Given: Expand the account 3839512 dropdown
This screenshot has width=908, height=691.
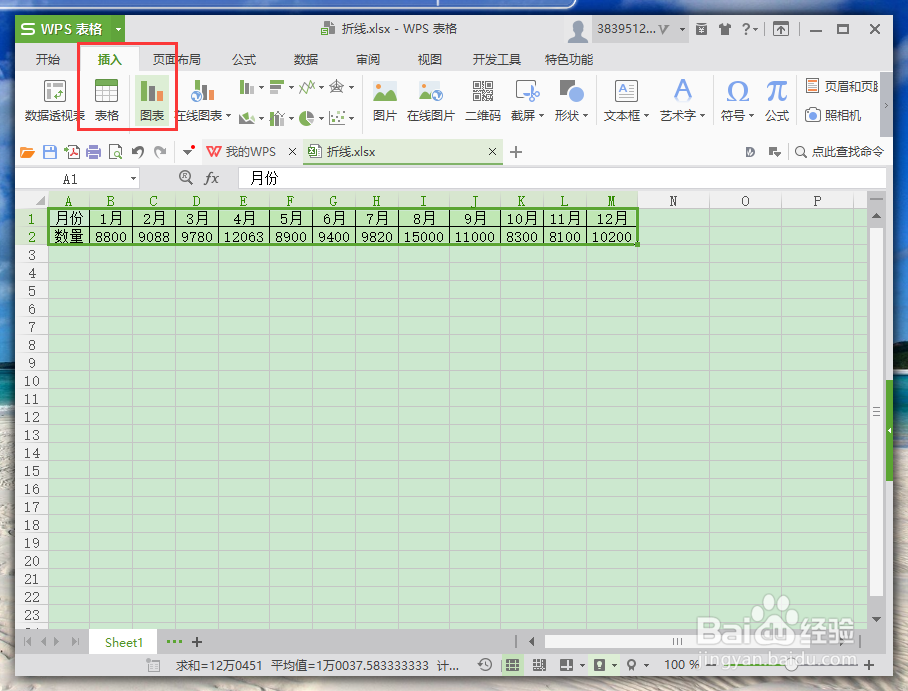Looking at the screenshot, I should pos(682,29).
